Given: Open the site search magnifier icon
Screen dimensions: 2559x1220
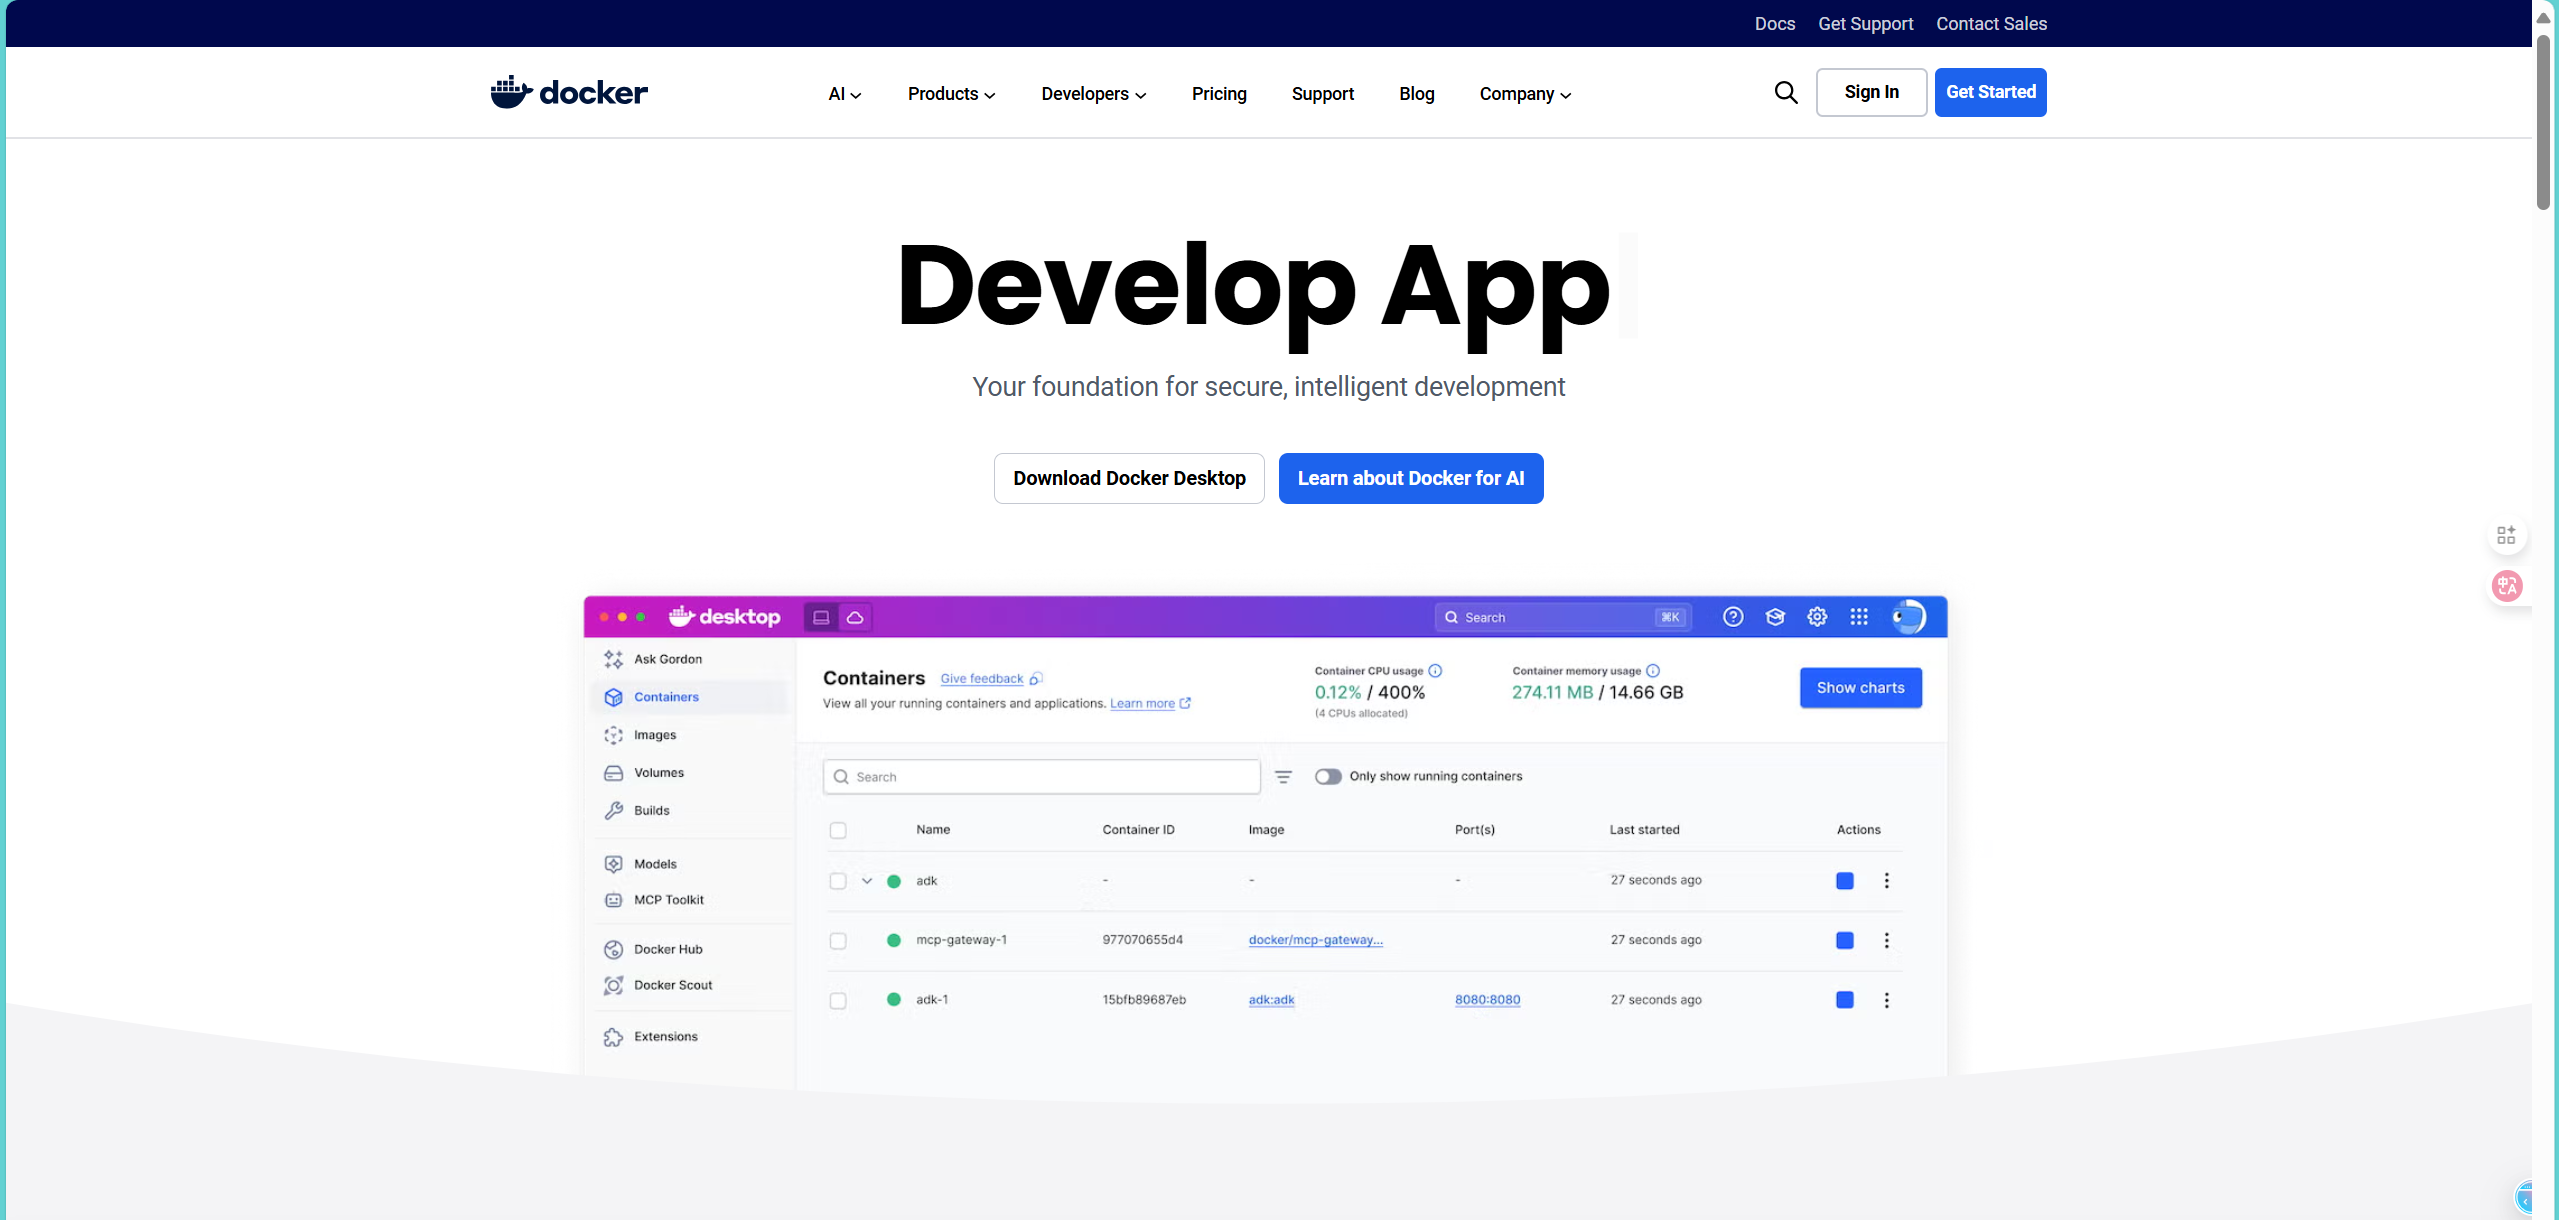Looking at the screenshot, I should (1786, 93).
